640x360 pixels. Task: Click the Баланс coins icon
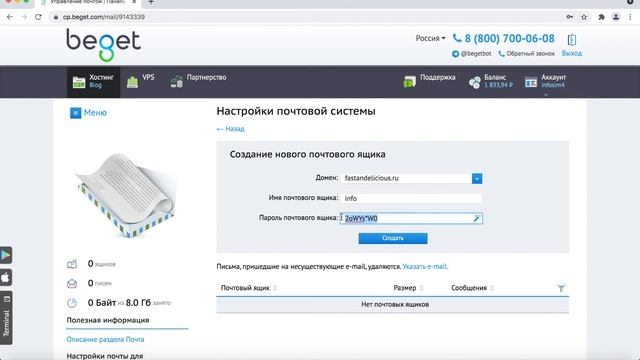tap(474, 82)
